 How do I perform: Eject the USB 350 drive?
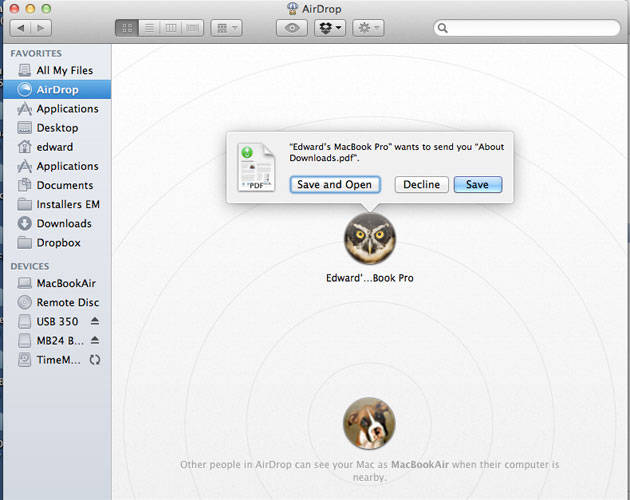click(x=95, y=321)
